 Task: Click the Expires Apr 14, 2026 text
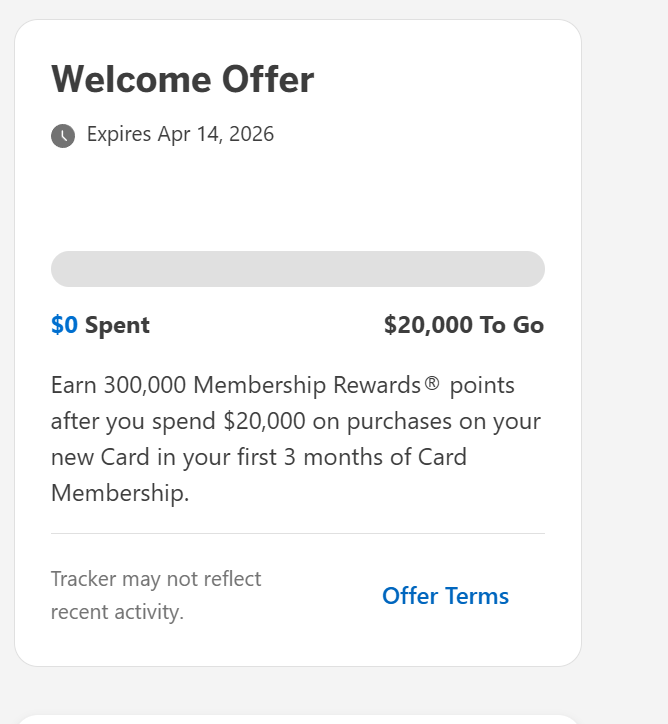click(180, 134)
